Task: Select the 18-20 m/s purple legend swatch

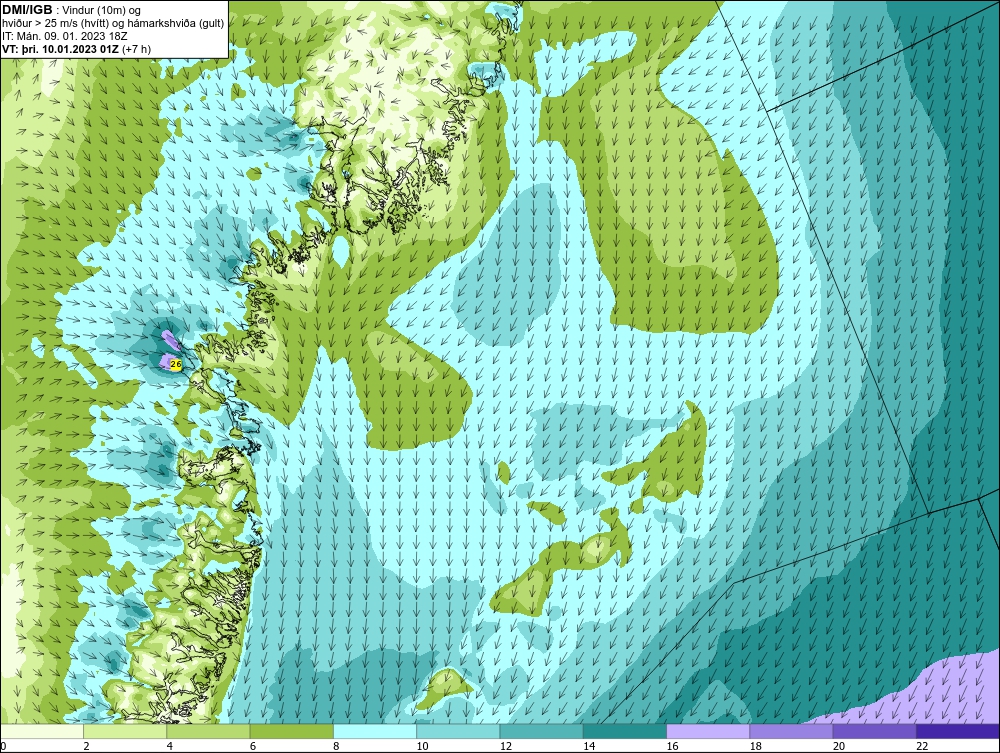Action: (x=791, y=731)
